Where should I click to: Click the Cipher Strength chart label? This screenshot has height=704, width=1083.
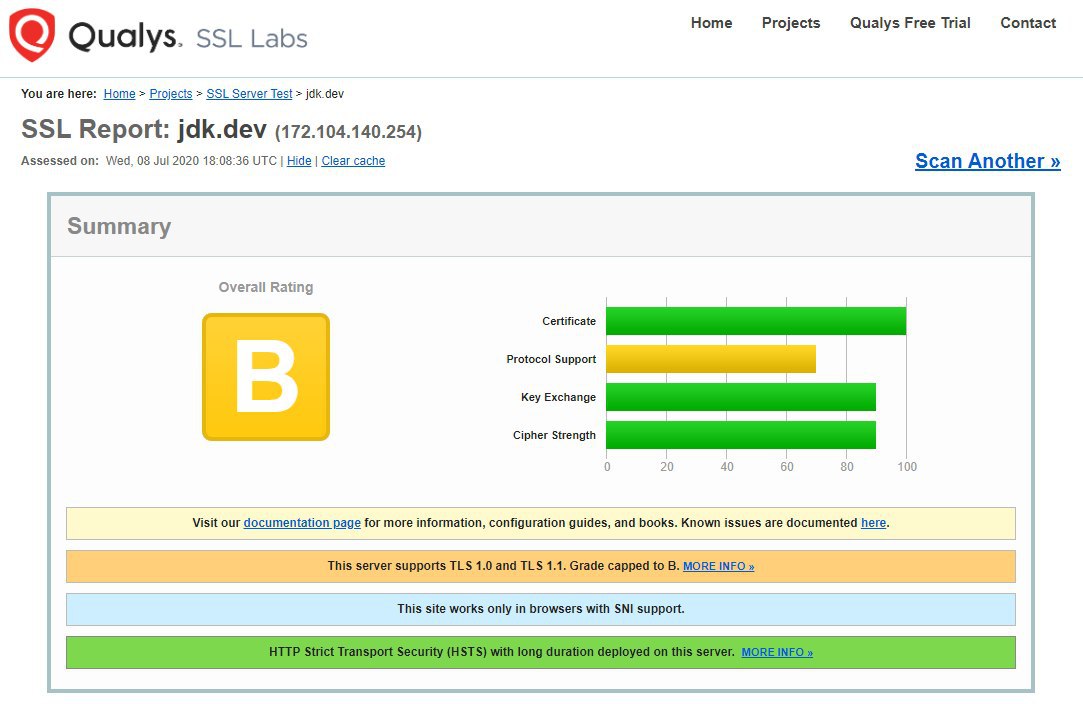tap(554, 435)
